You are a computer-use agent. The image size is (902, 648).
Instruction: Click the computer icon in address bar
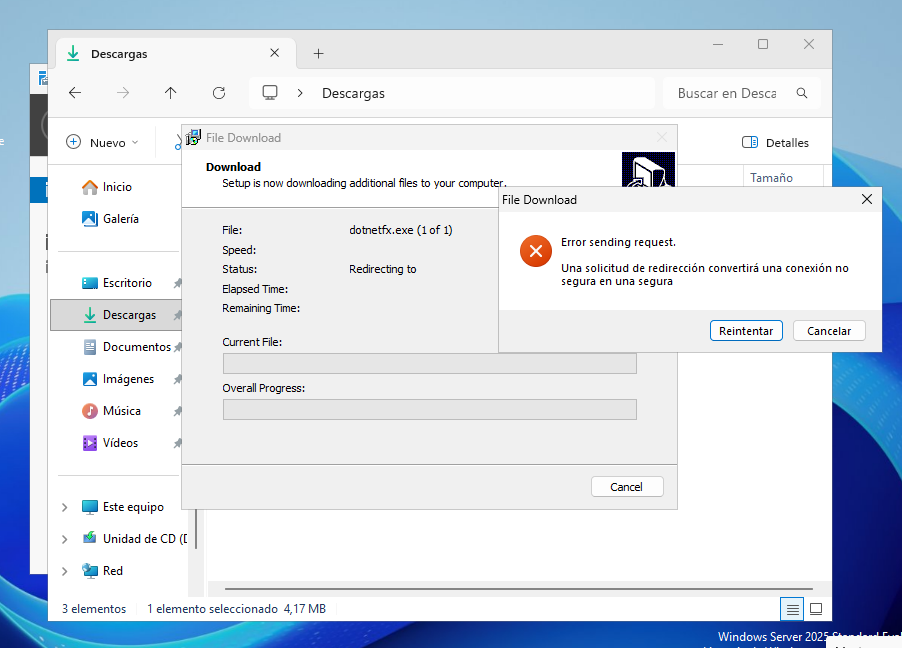click(270, 93)
